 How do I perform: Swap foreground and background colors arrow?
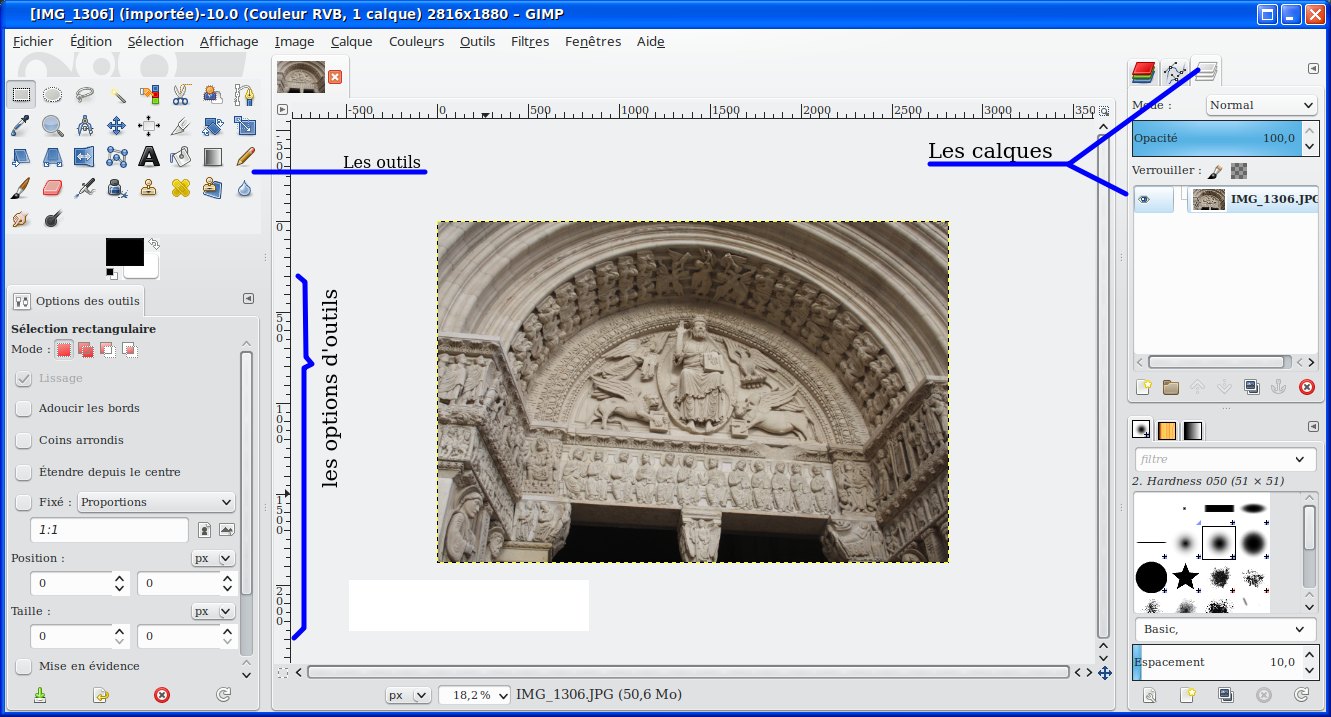tap(154, 243)
